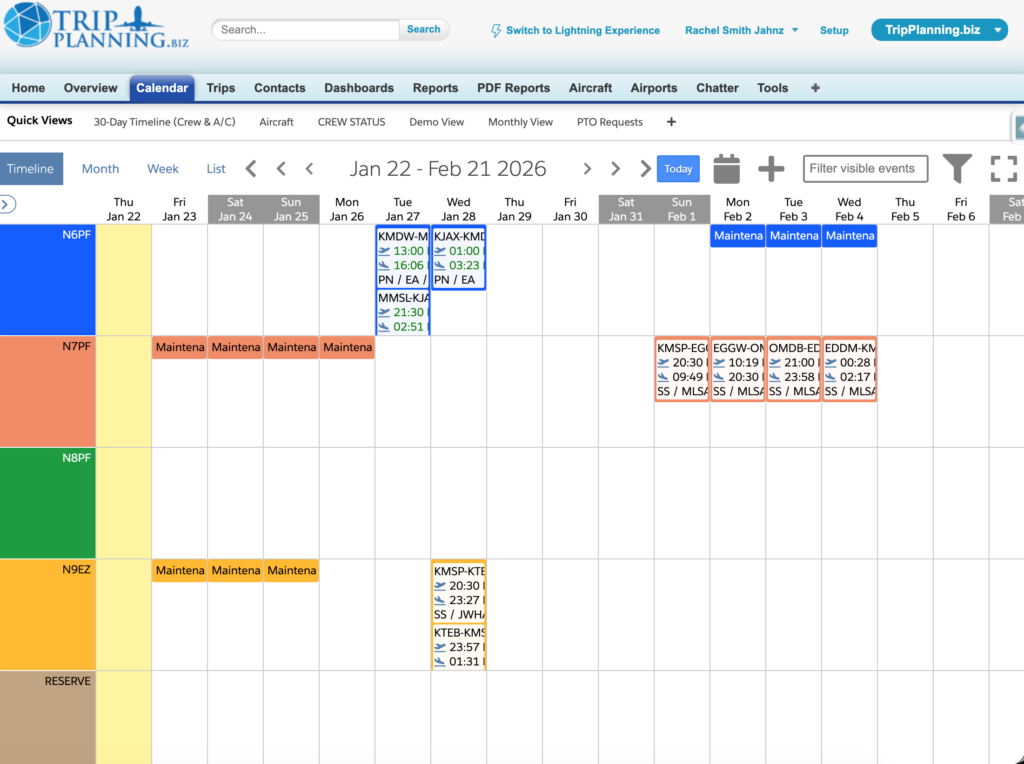Click the plus icon to add event
The width and height of the screenshot is (1024, 764).
[771, 169]
